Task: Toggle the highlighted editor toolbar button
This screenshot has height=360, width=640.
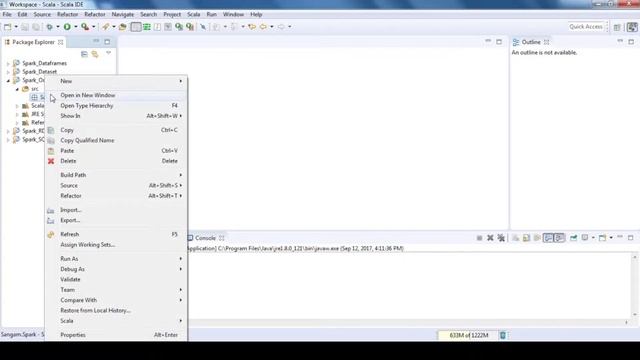Action: pyautogui.click(x=136, y=27)
